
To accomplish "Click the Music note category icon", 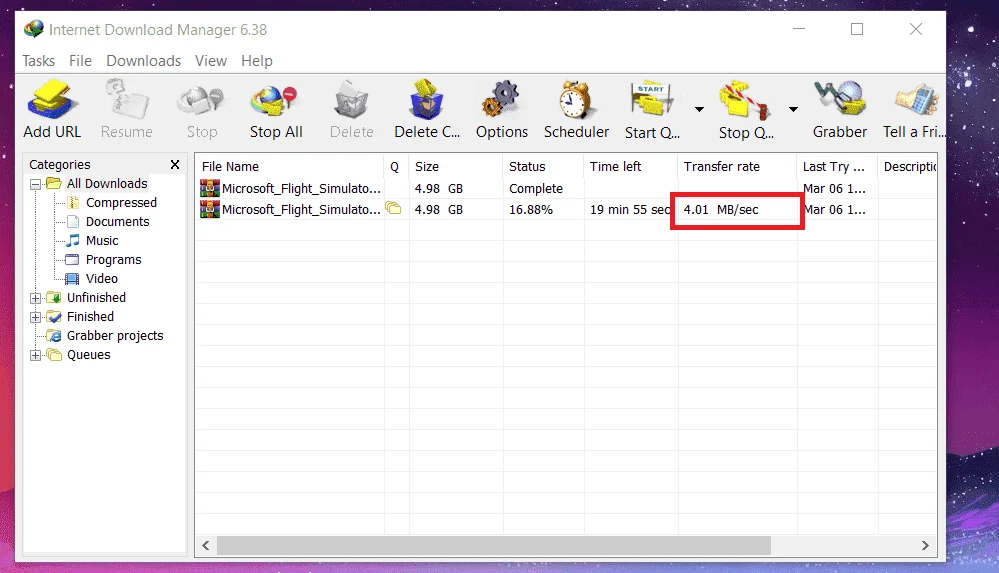I will click(x=73, y=240).
